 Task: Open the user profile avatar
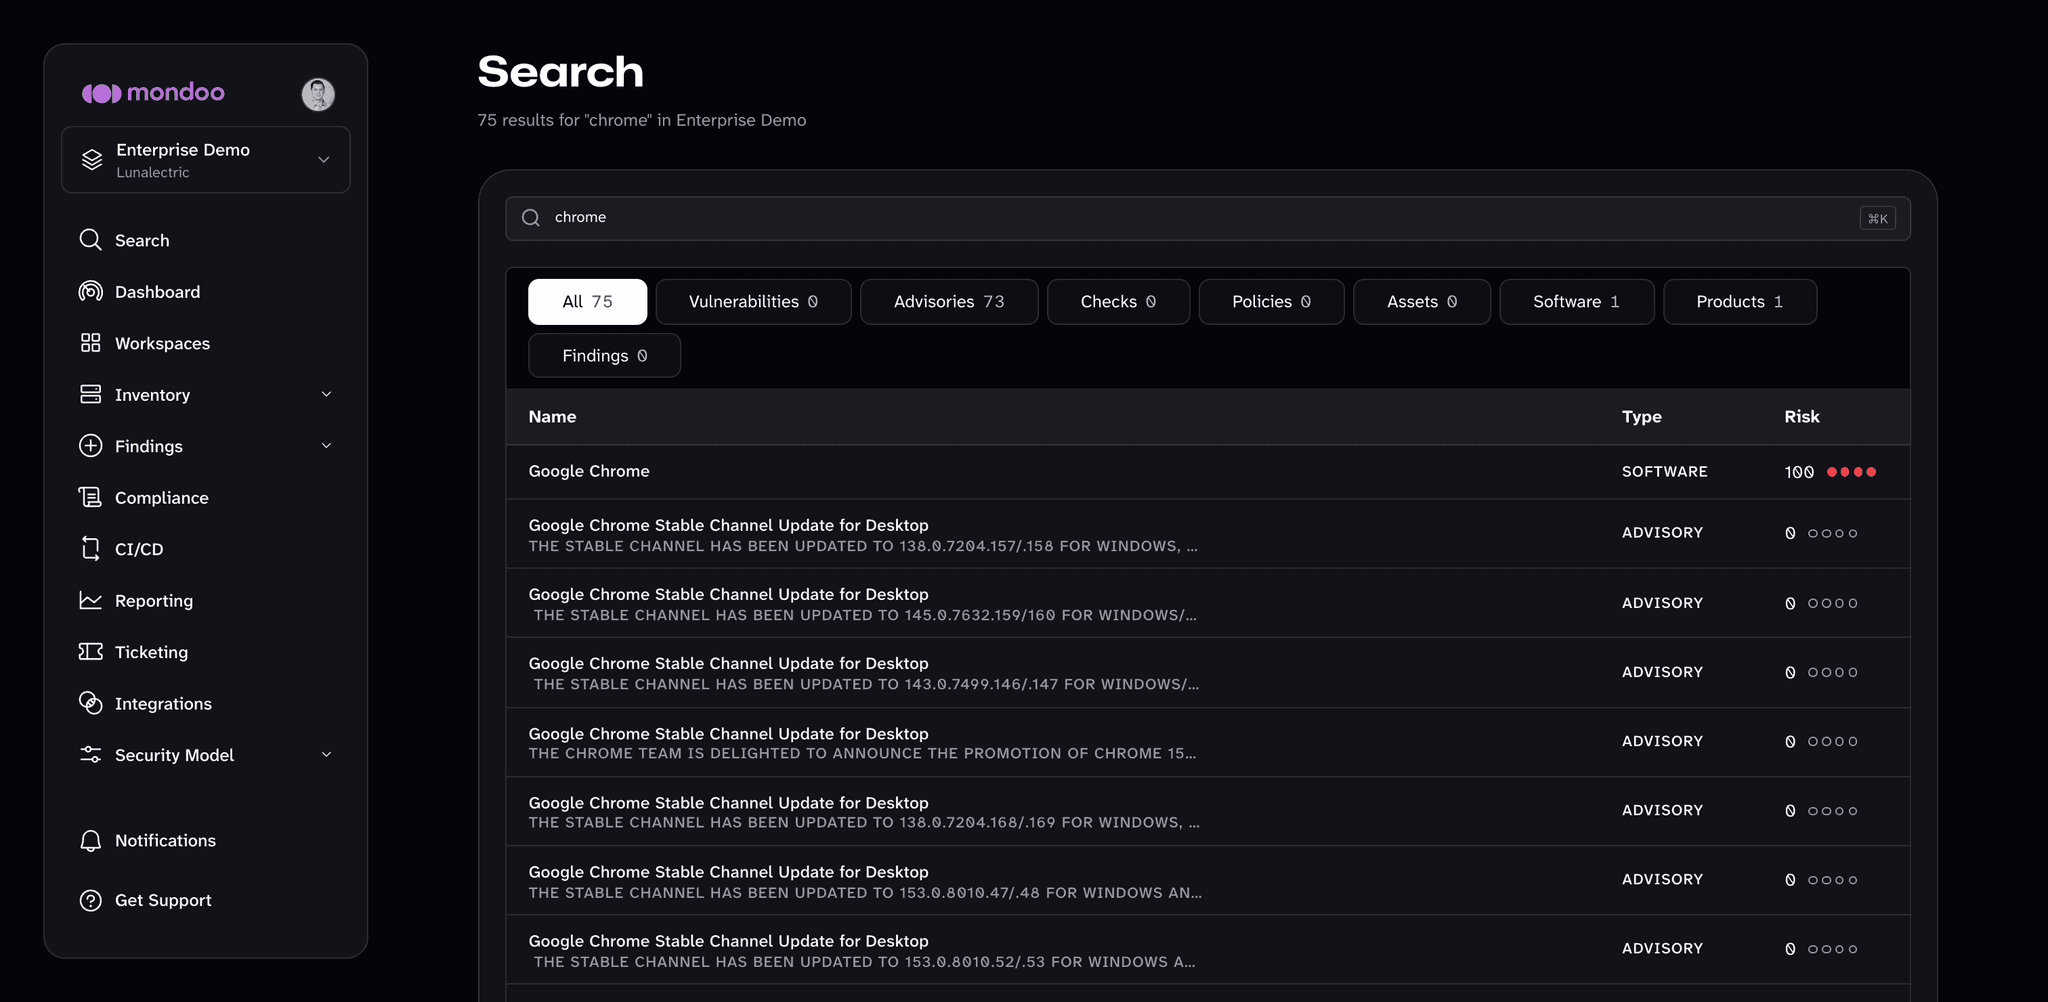coord(318,94)
